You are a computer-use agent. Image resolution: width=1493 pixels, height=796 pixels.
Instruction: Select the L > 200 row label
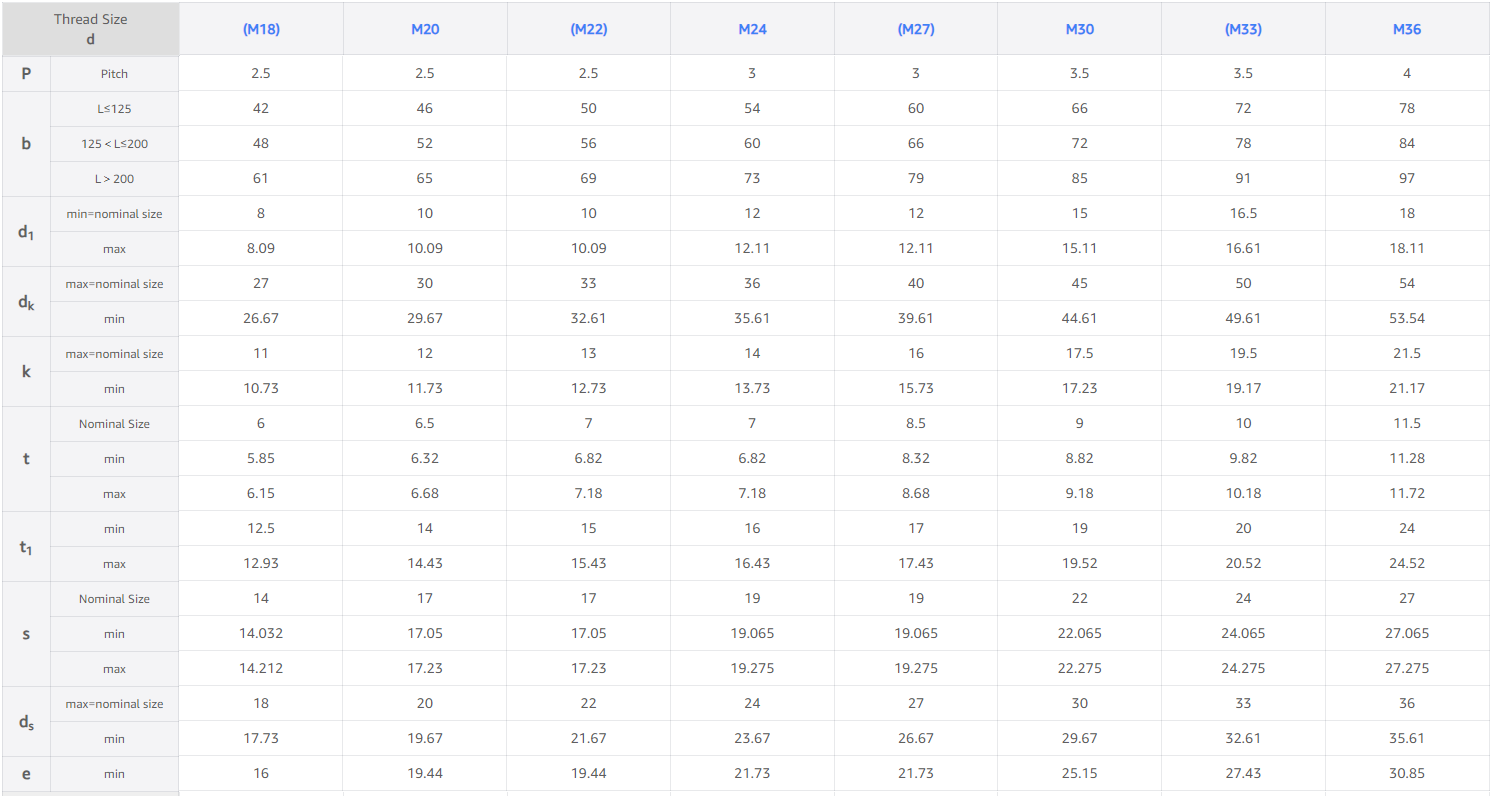(114, 179)
